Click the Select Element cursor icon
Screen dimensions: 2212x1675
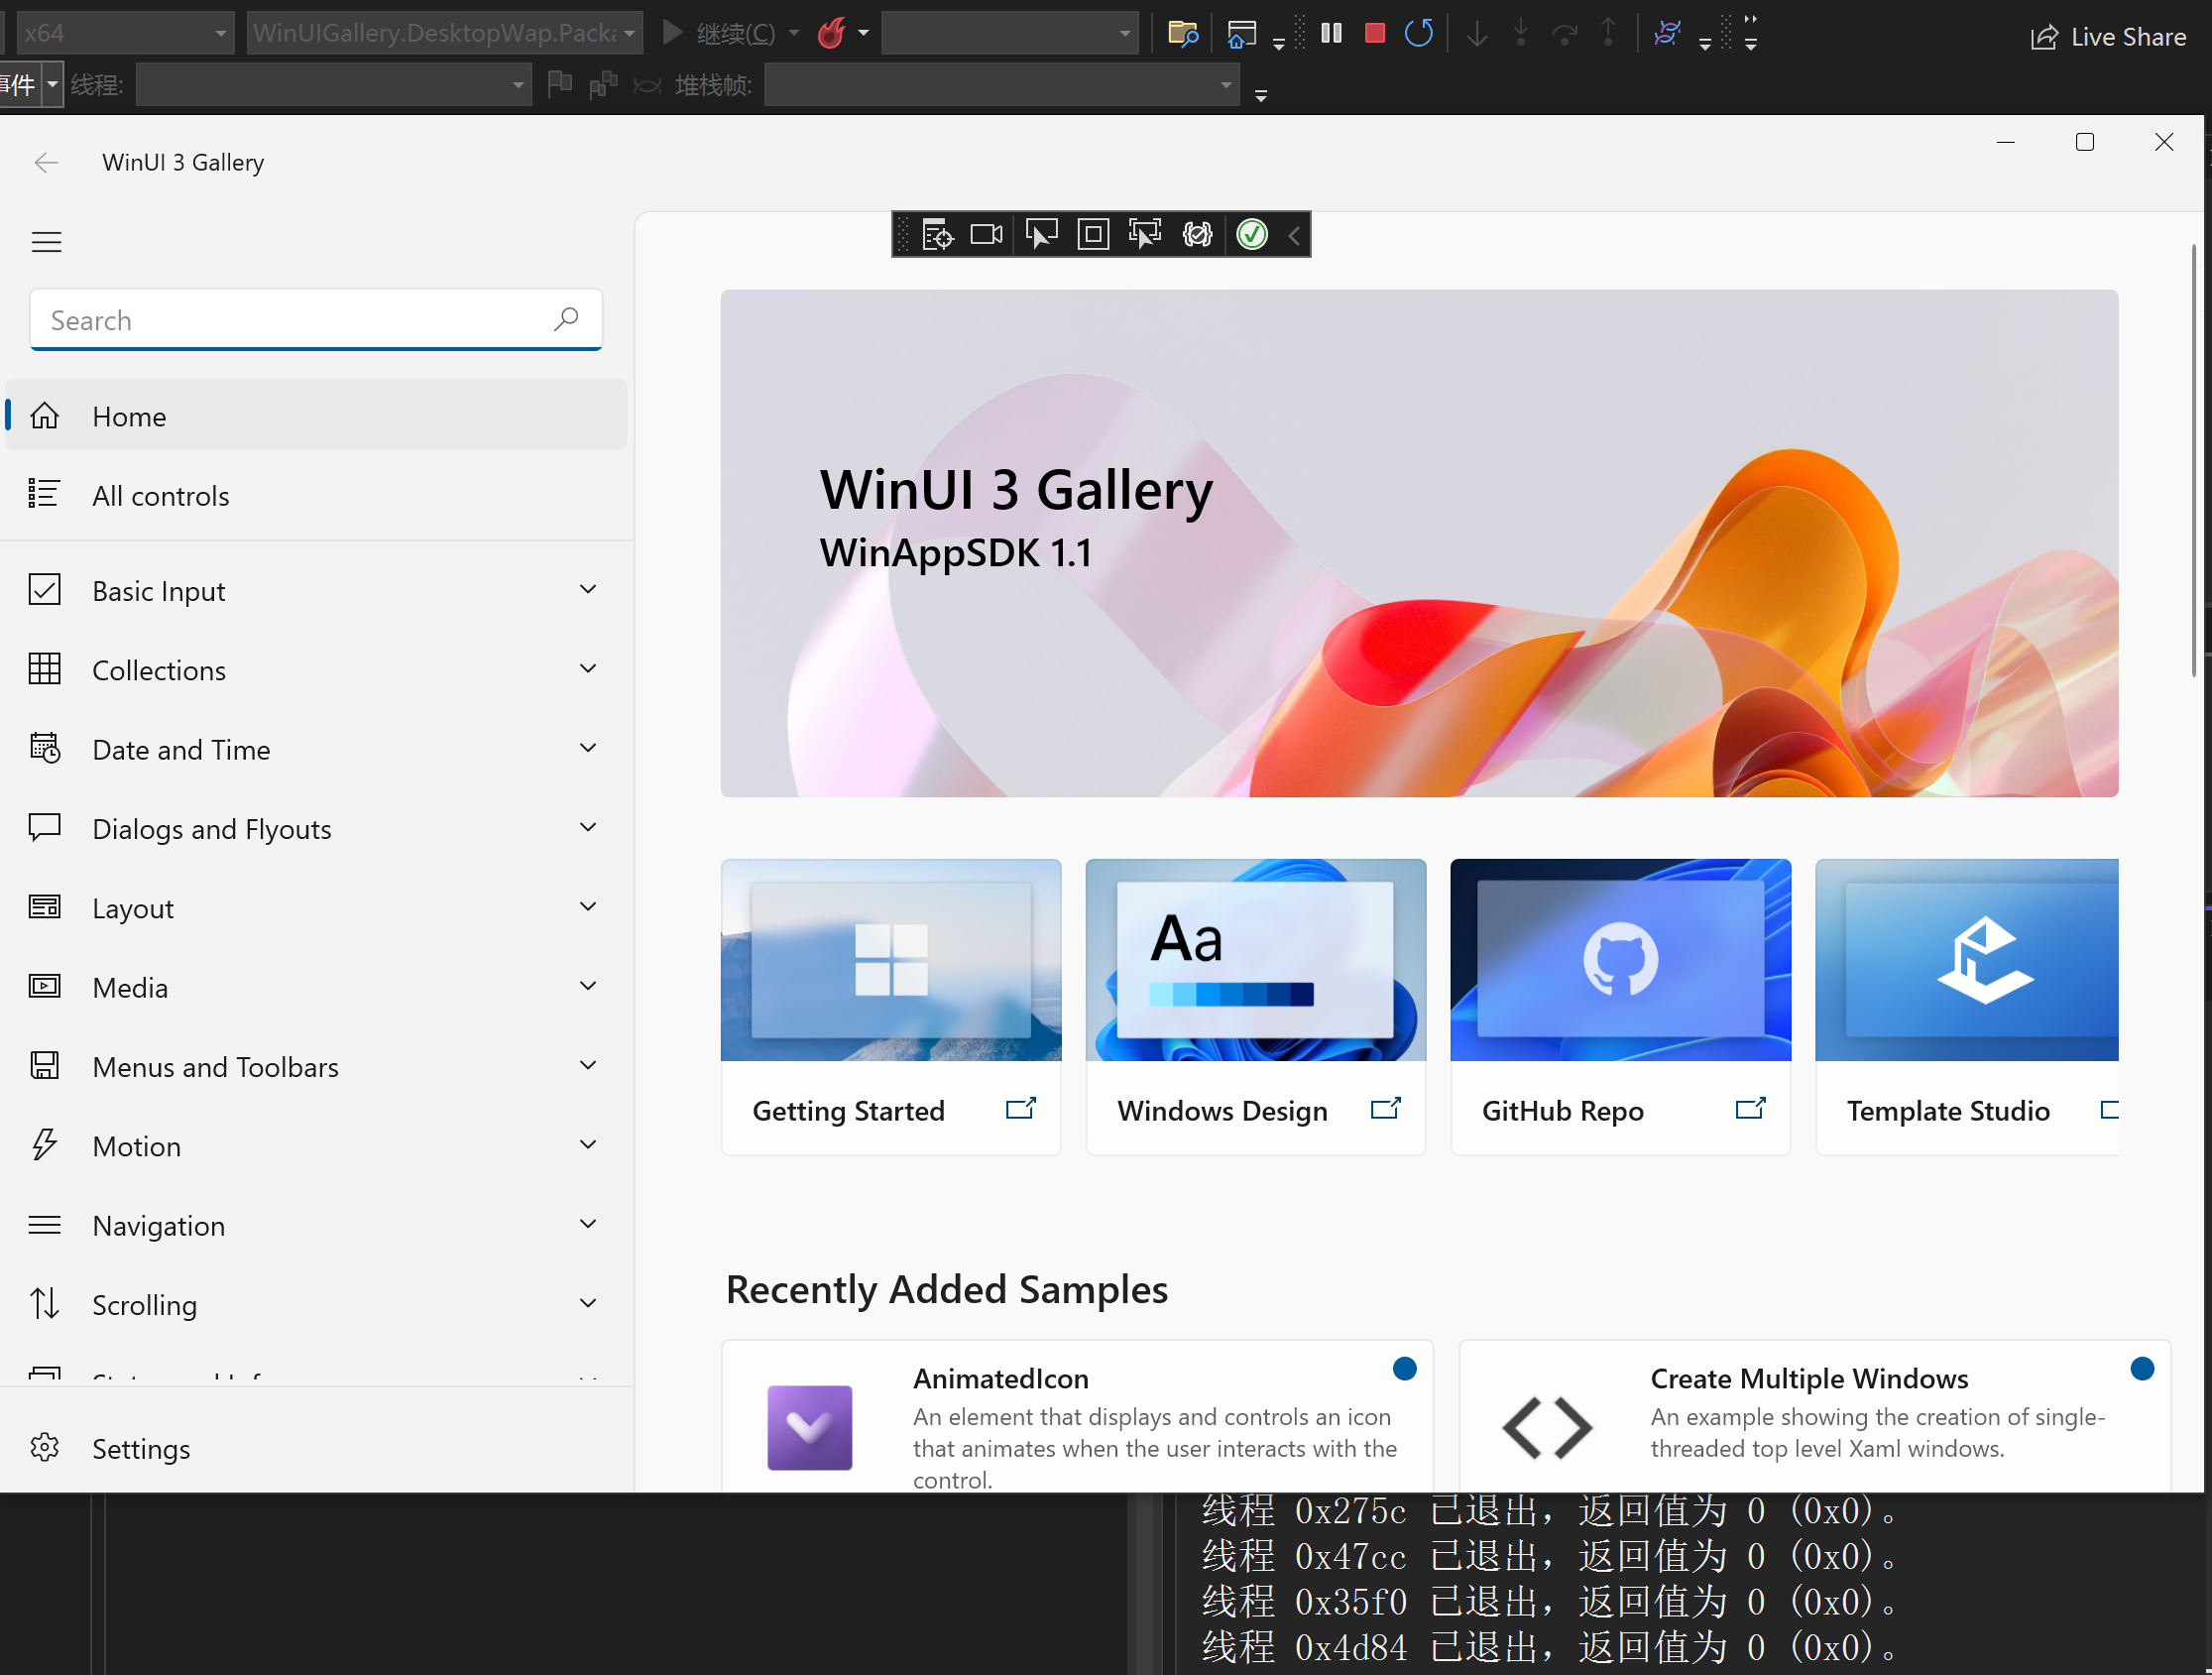[x=1041, y=235]
